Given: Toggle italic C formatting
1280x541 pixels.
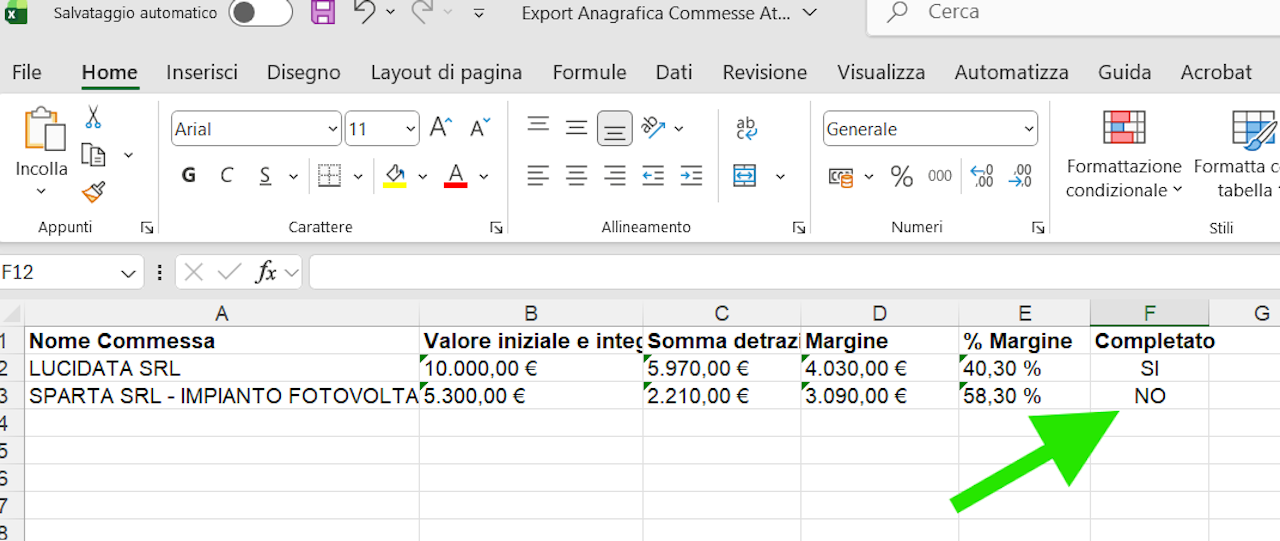Looking at the screenshot, I should point(227,176).
